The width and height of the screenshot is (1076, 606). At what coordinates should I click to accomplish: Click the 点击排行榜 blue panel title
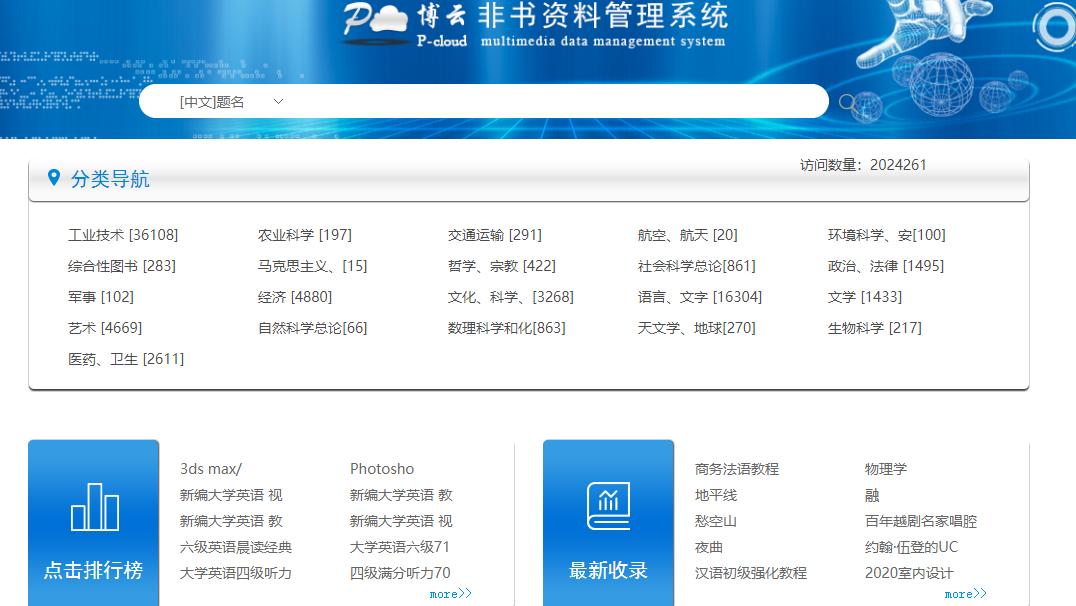tap(93, 570)
